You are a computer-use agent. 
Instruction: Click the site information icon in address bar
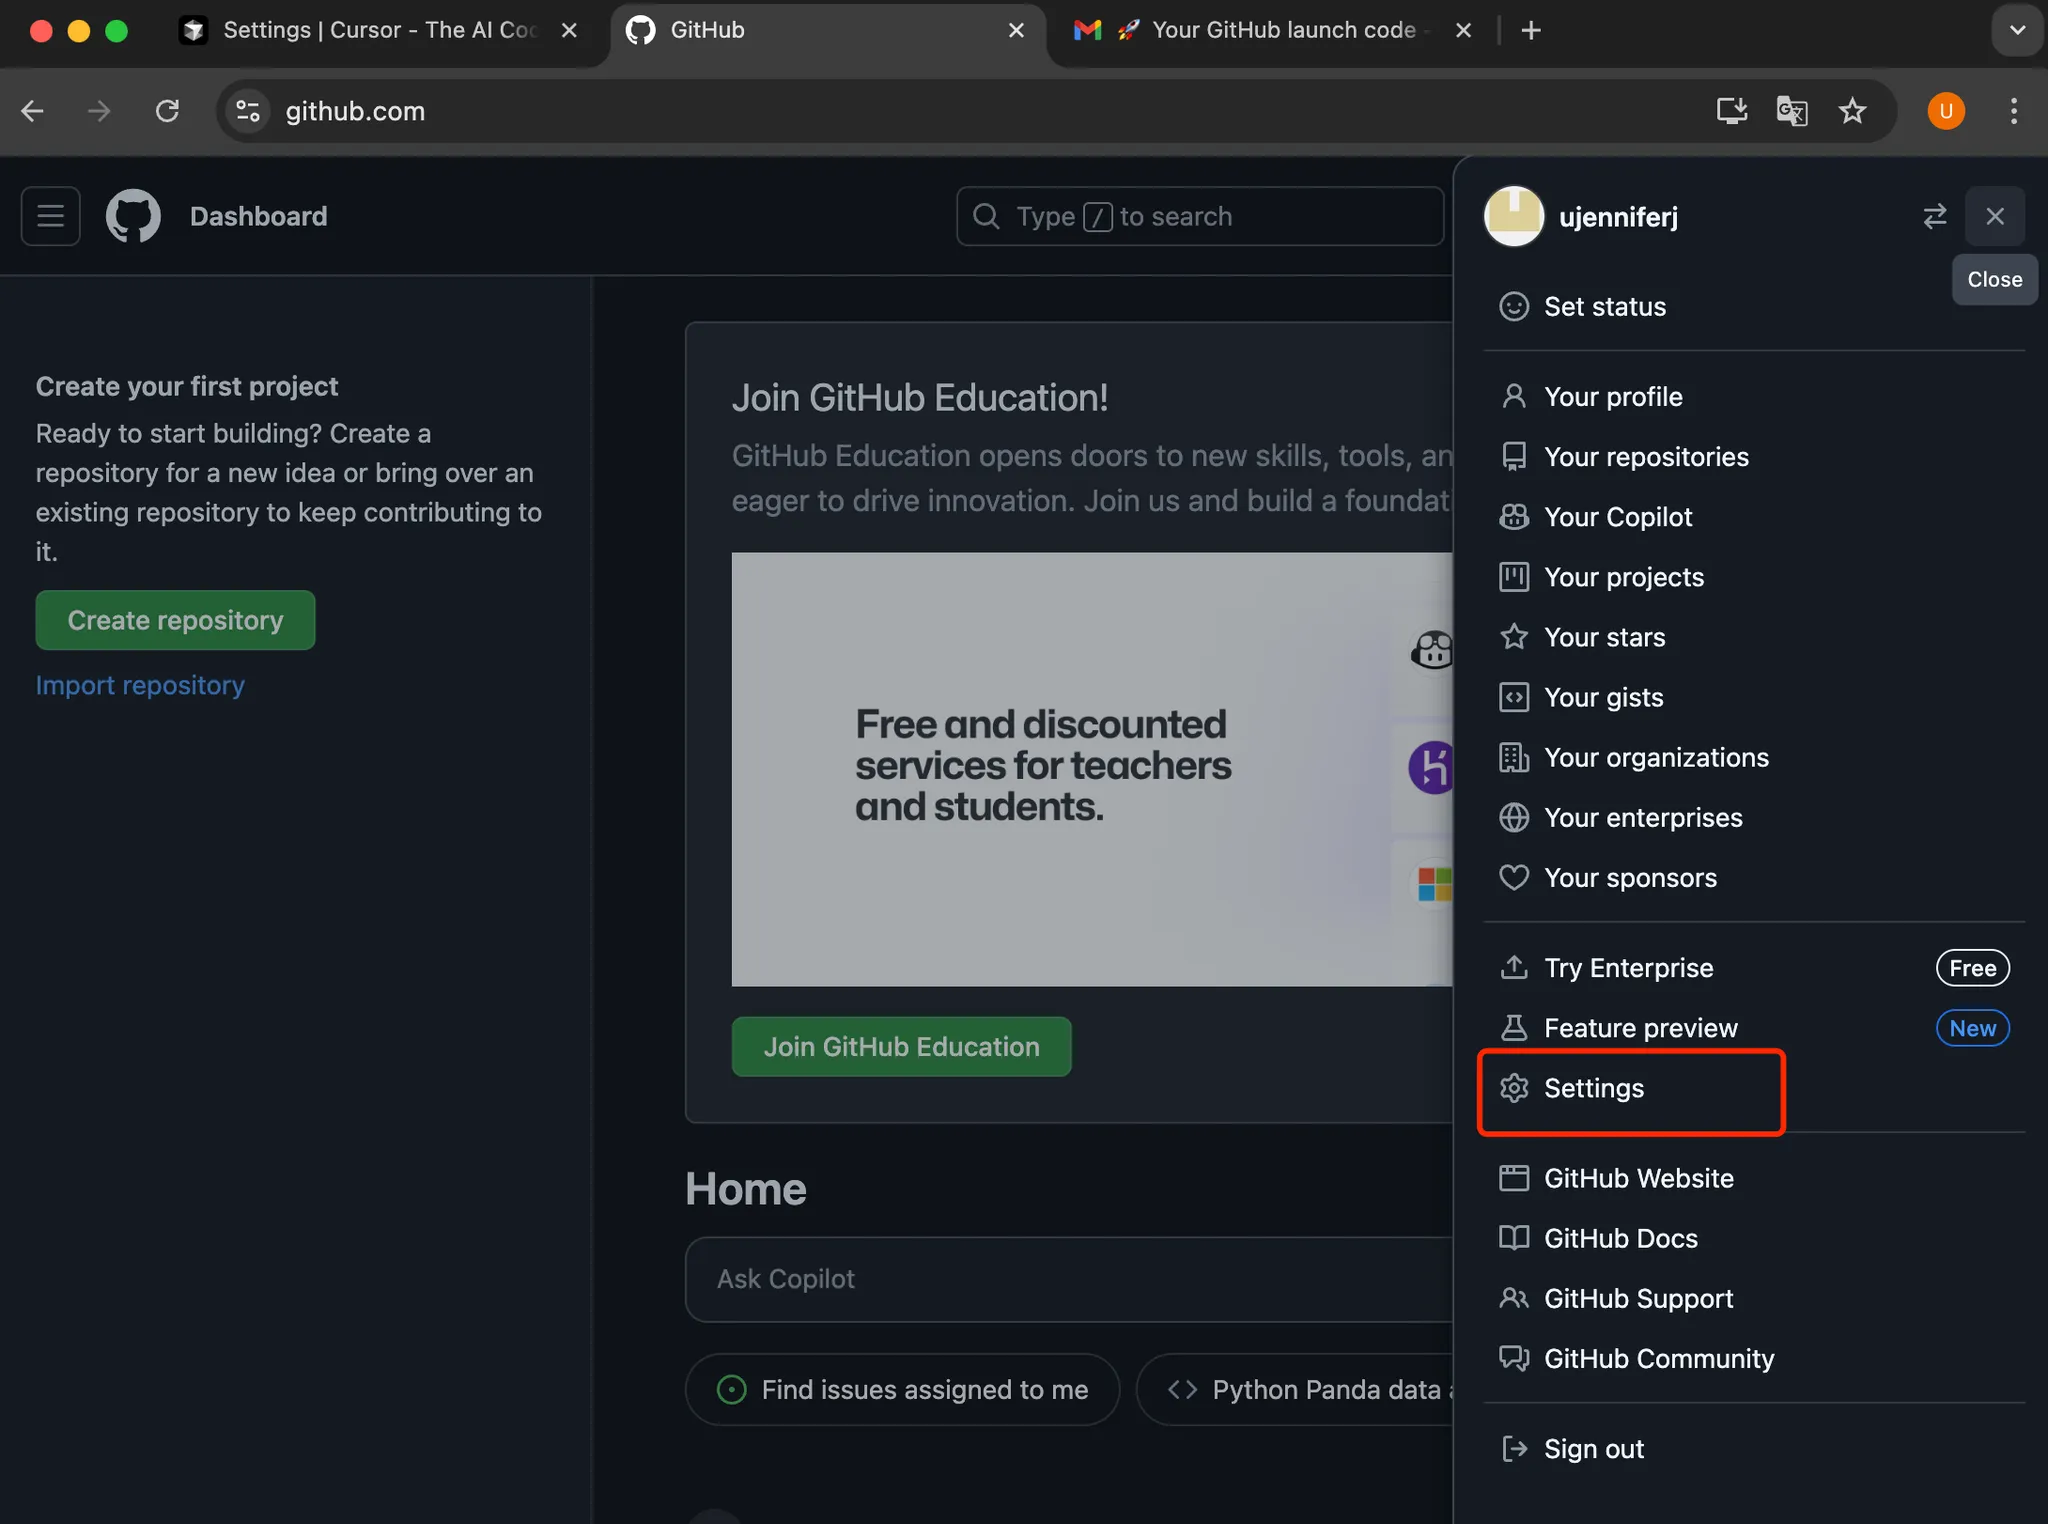248,111
